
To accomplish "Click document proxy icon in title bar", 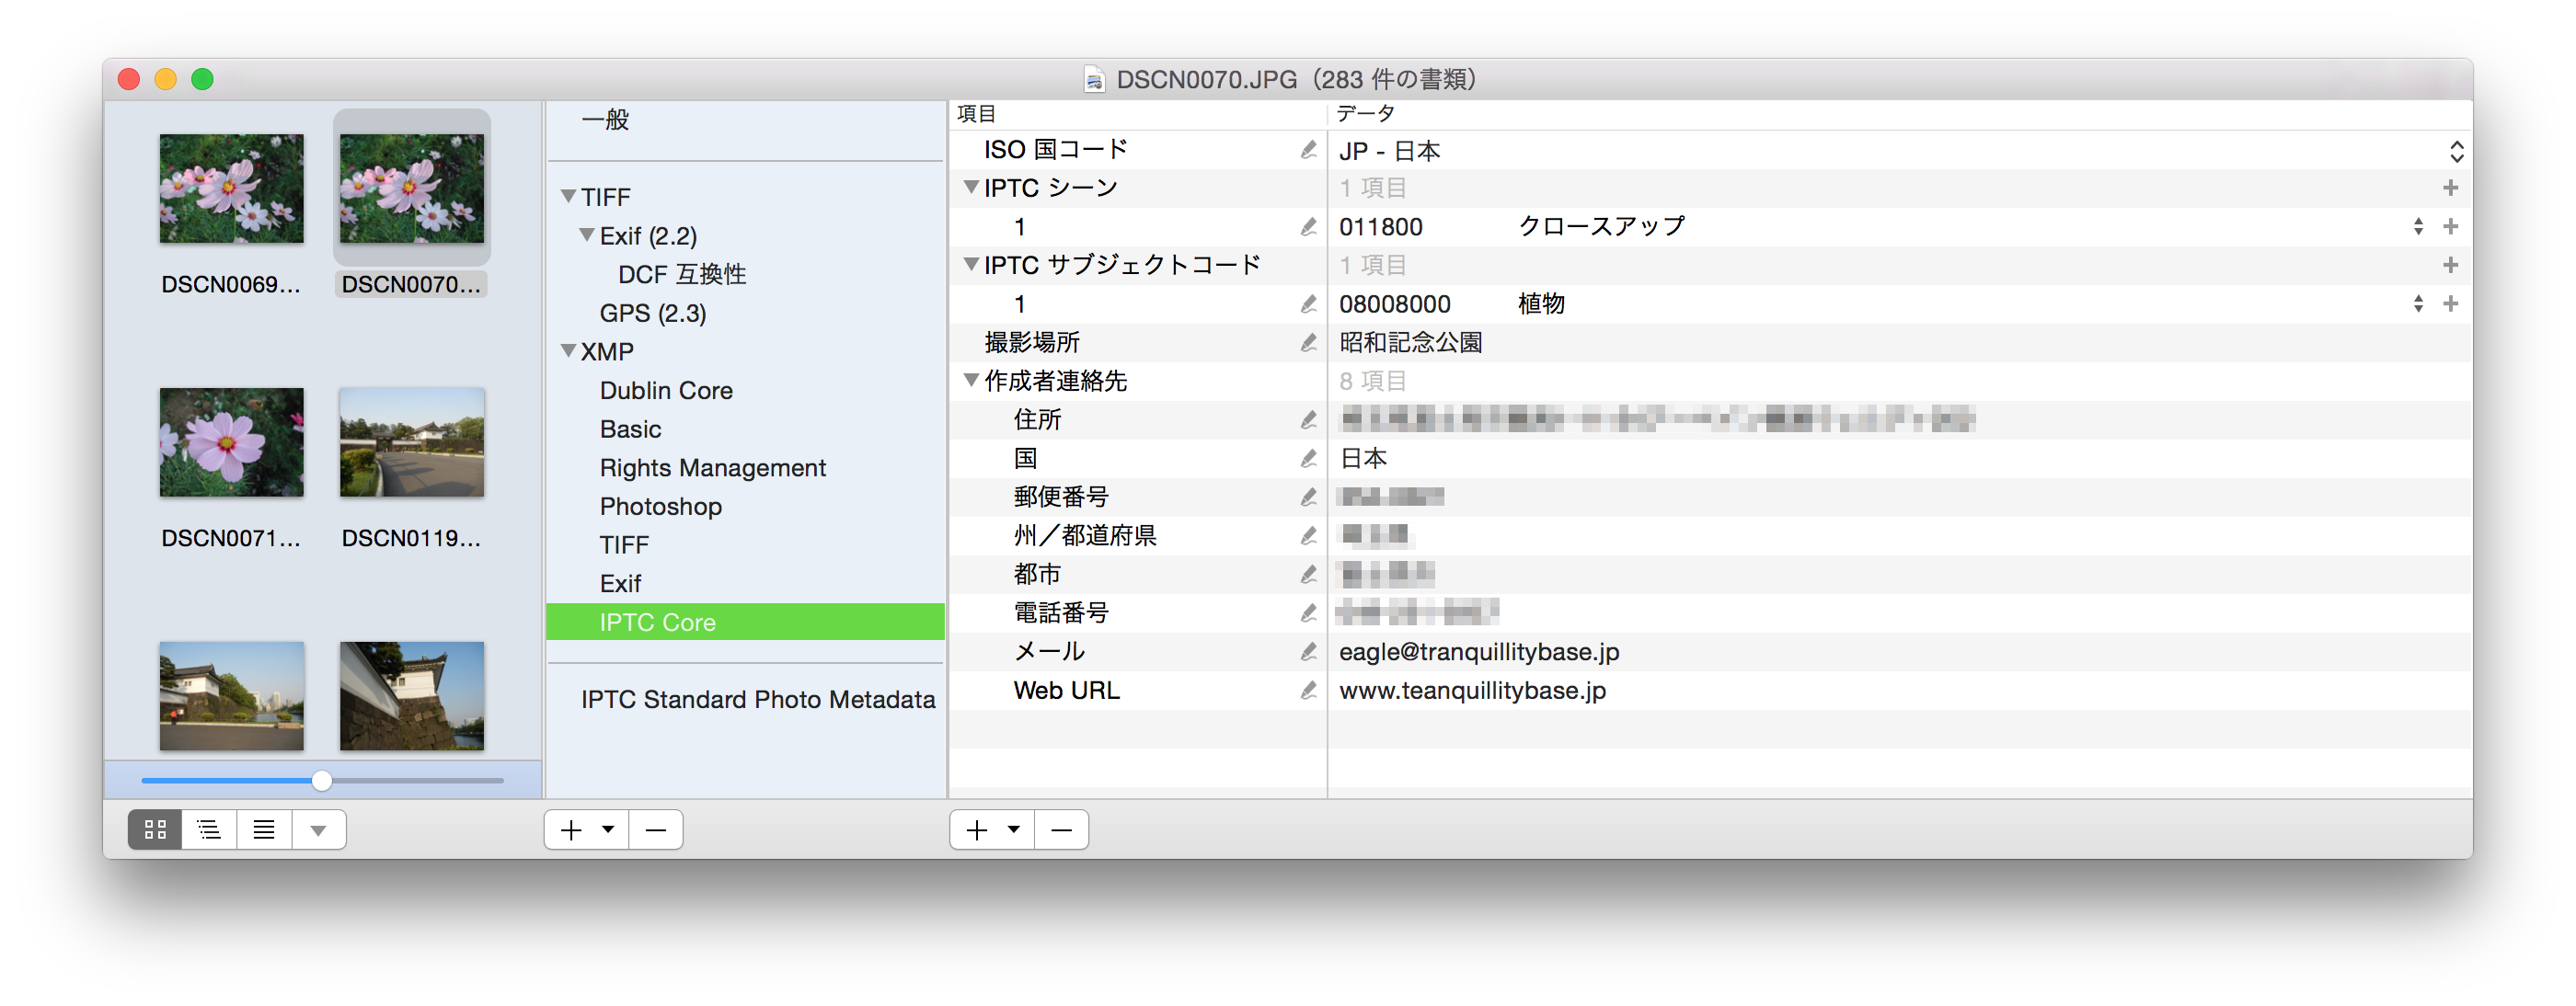I will [1095, 79].
